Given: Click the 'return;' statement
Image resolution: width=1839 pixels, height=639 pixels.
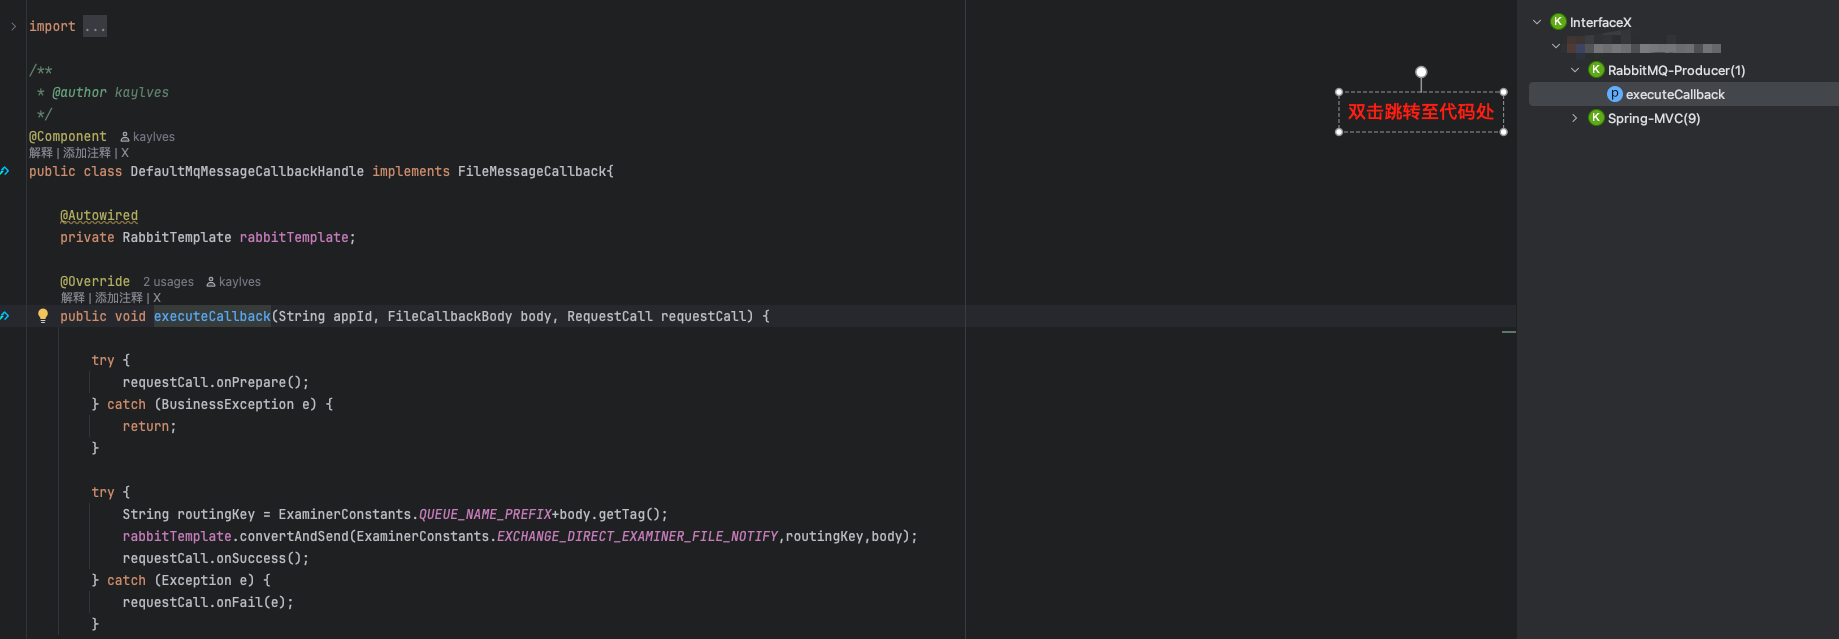Looking at the screenshot, I should coord(149,427).
